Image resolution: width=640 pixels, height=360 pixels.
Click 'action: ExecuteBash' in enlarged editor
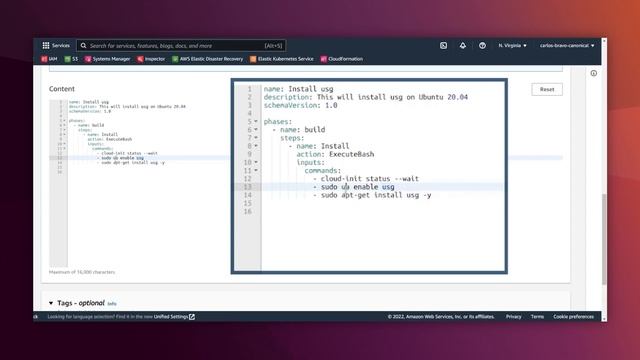click(335, 154)
